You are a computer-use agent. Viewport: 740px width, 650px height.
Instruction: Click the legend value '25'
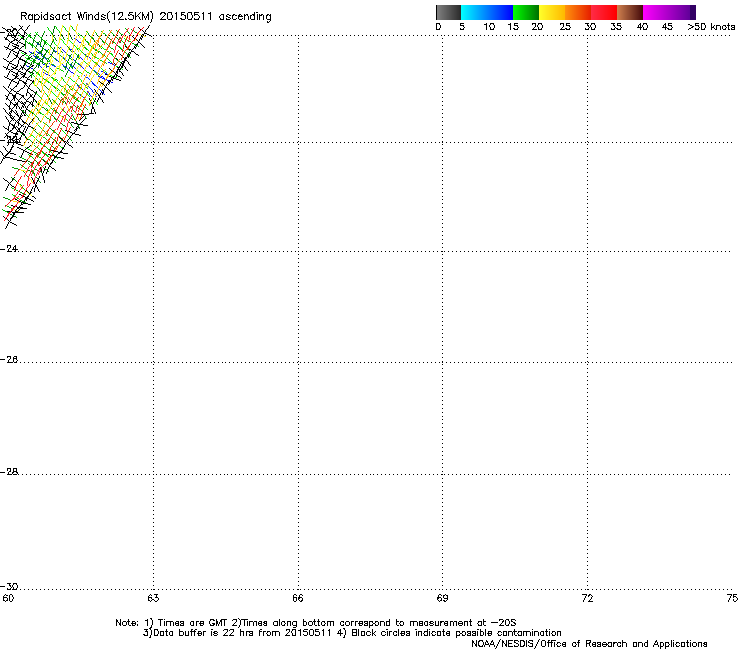565,27
